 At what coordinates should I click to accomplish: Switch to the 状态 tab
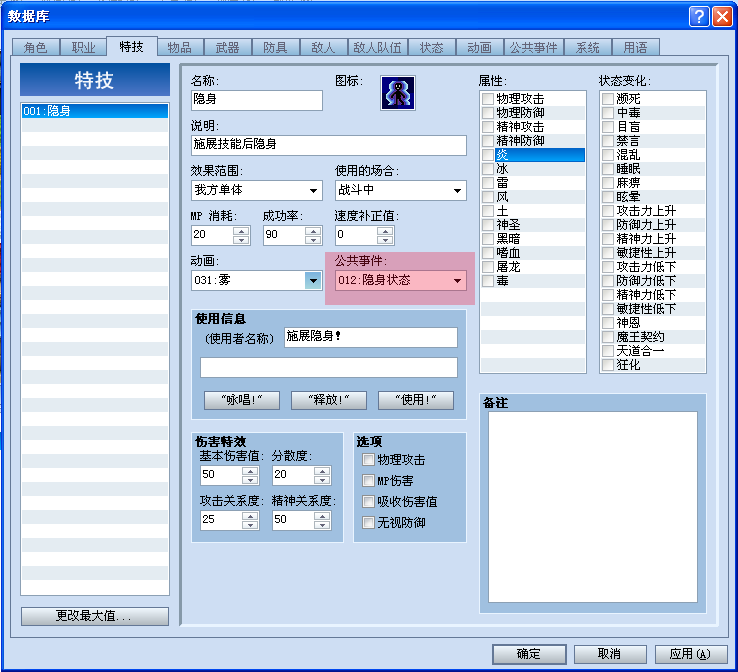[x=432, y=48]
